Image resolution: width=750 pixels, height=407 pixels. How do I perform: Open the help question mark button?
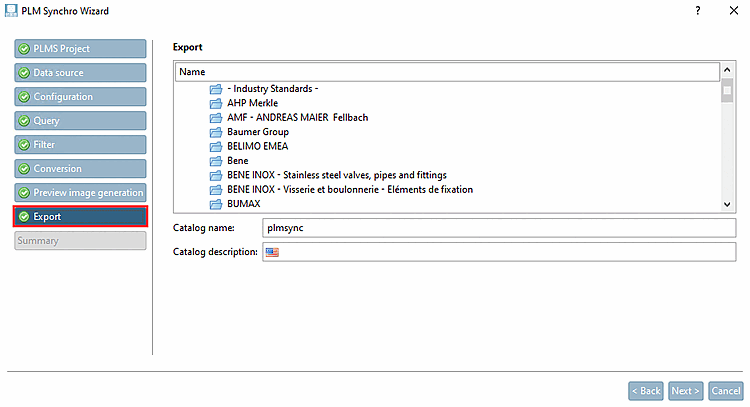coord(698,11)
